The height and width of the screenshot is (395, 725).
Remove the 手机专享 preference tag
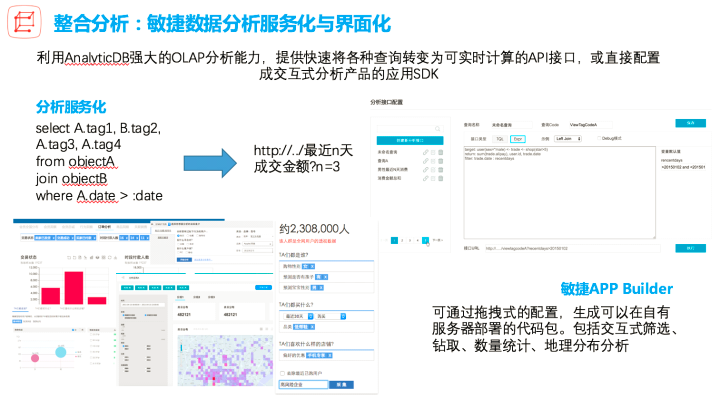330,355
